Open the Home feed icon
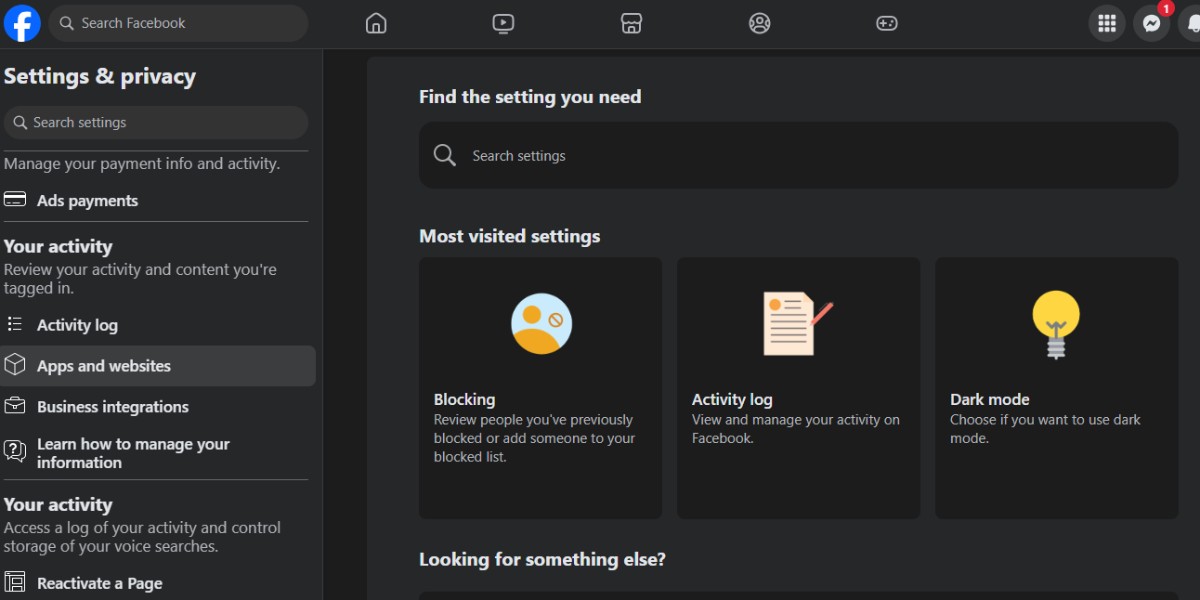The image size is (1200, 600). 376,23
